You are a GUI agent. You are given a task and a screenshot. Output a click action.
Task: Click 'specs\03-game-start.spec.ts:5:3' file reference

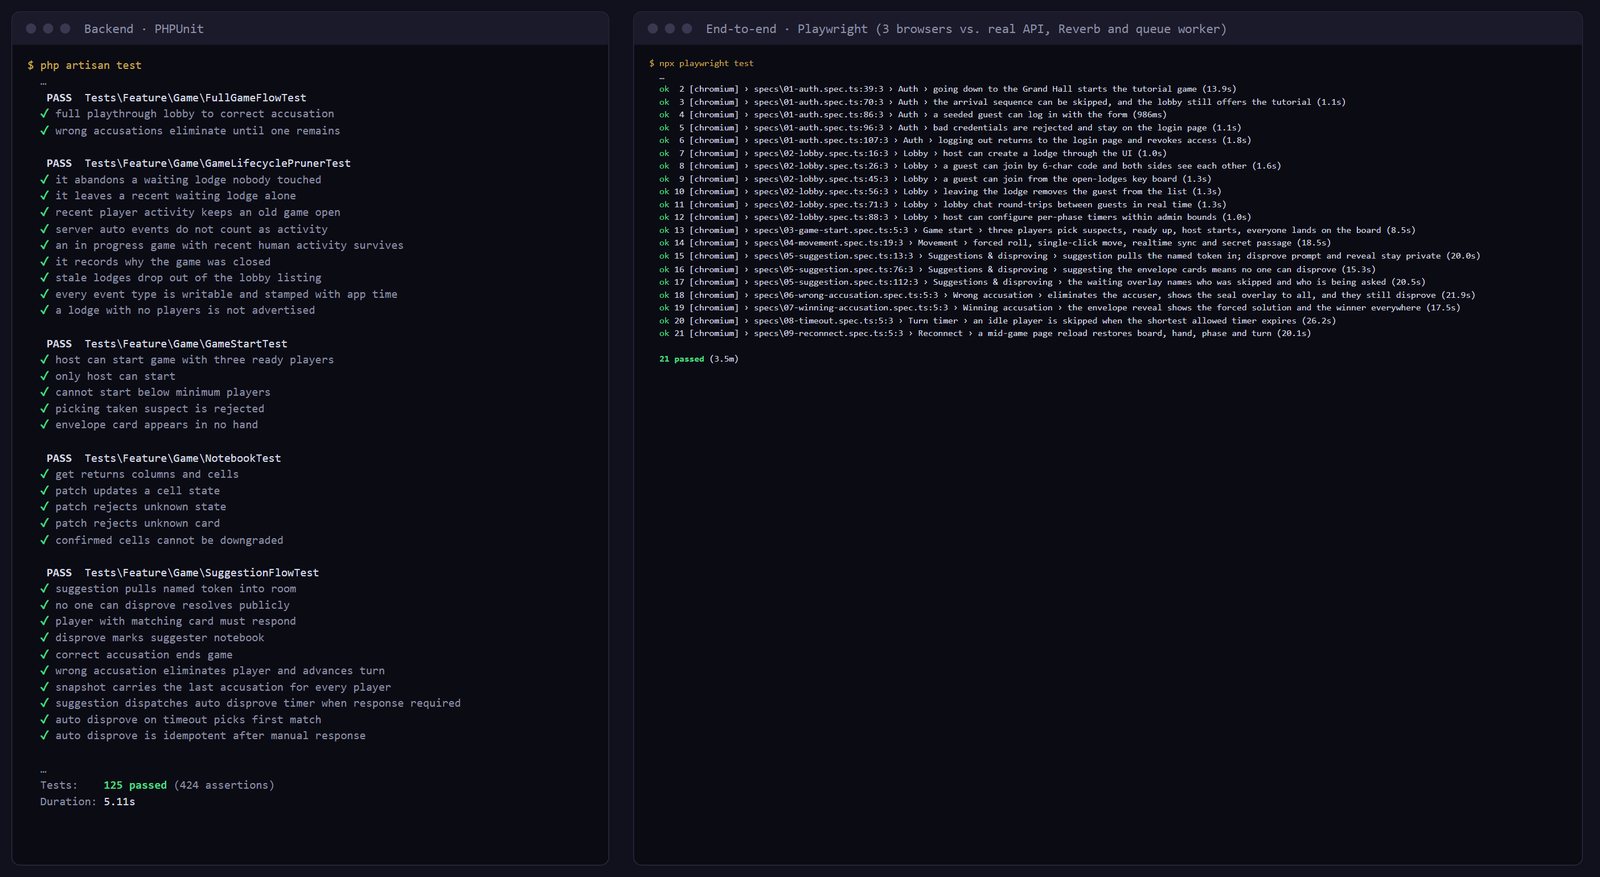(831, 231)
